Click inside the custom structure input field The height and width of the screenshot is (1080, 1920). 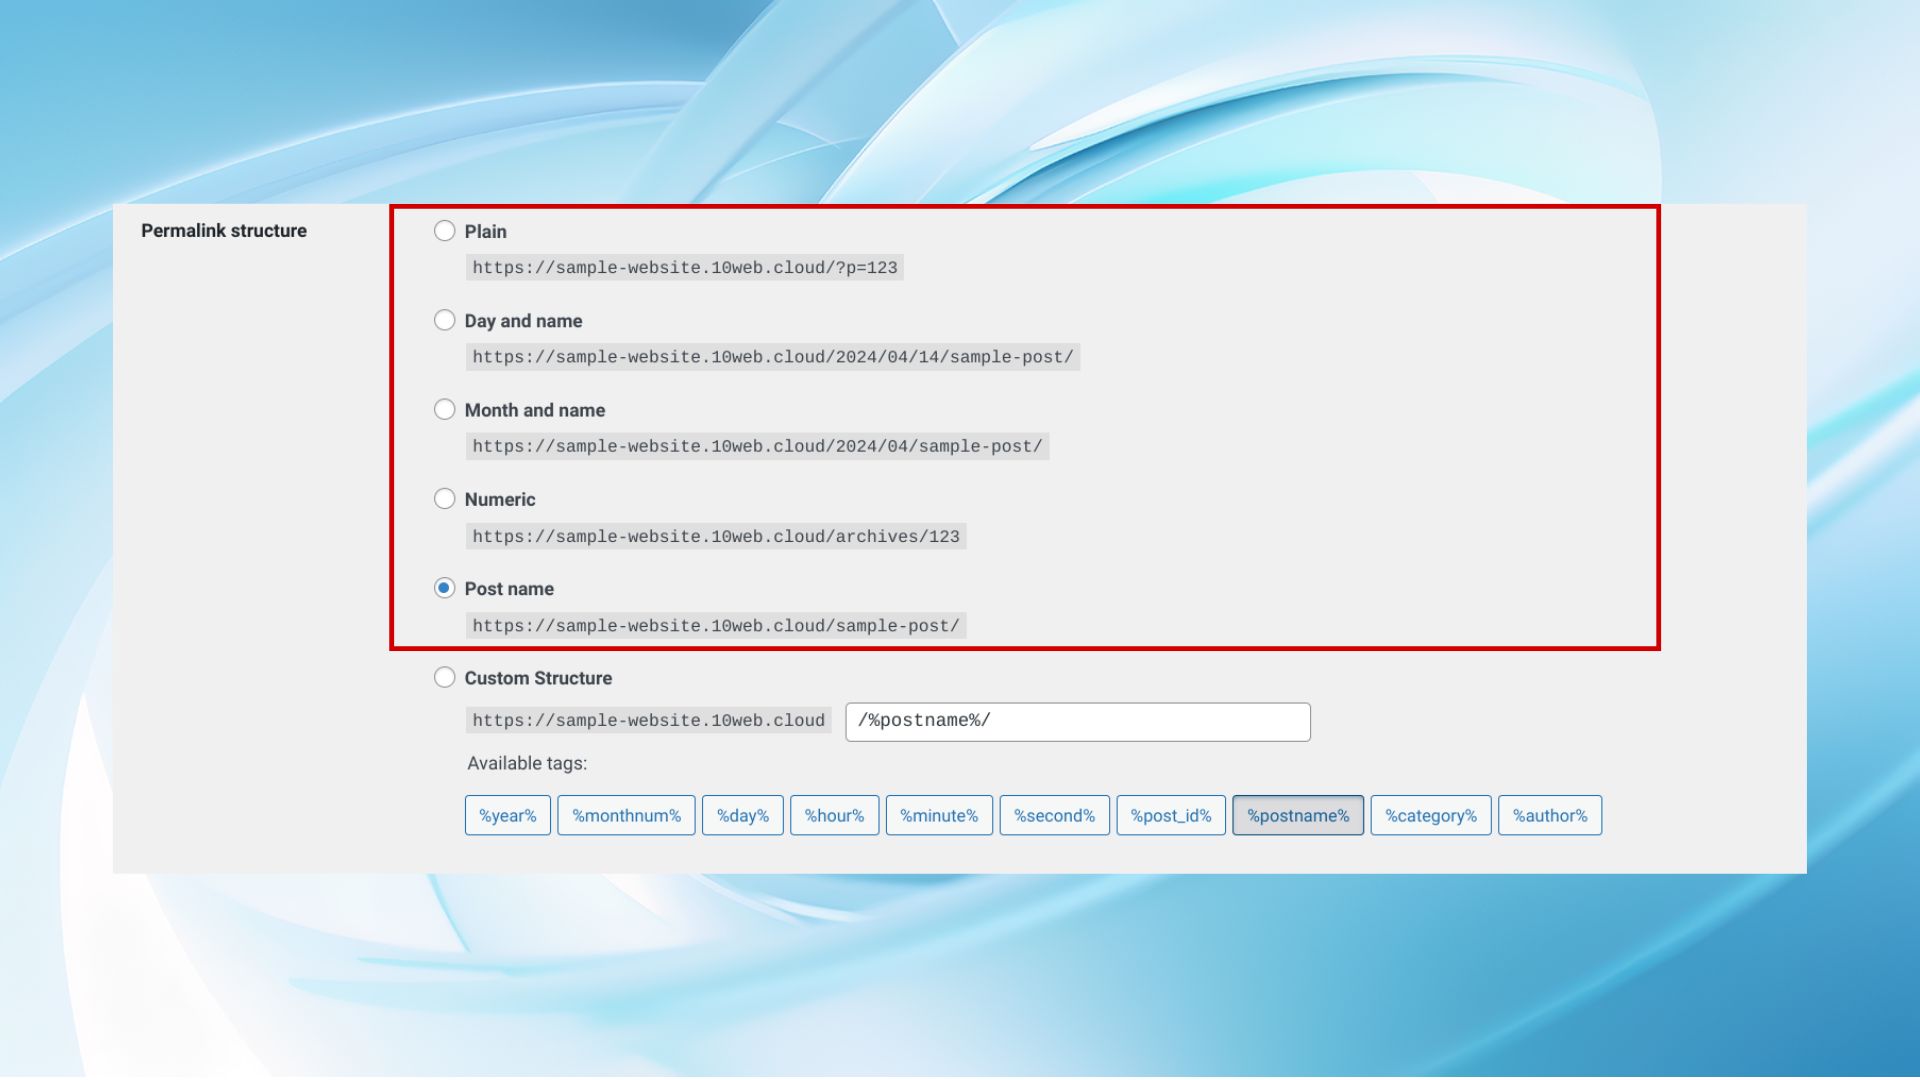1078,721
